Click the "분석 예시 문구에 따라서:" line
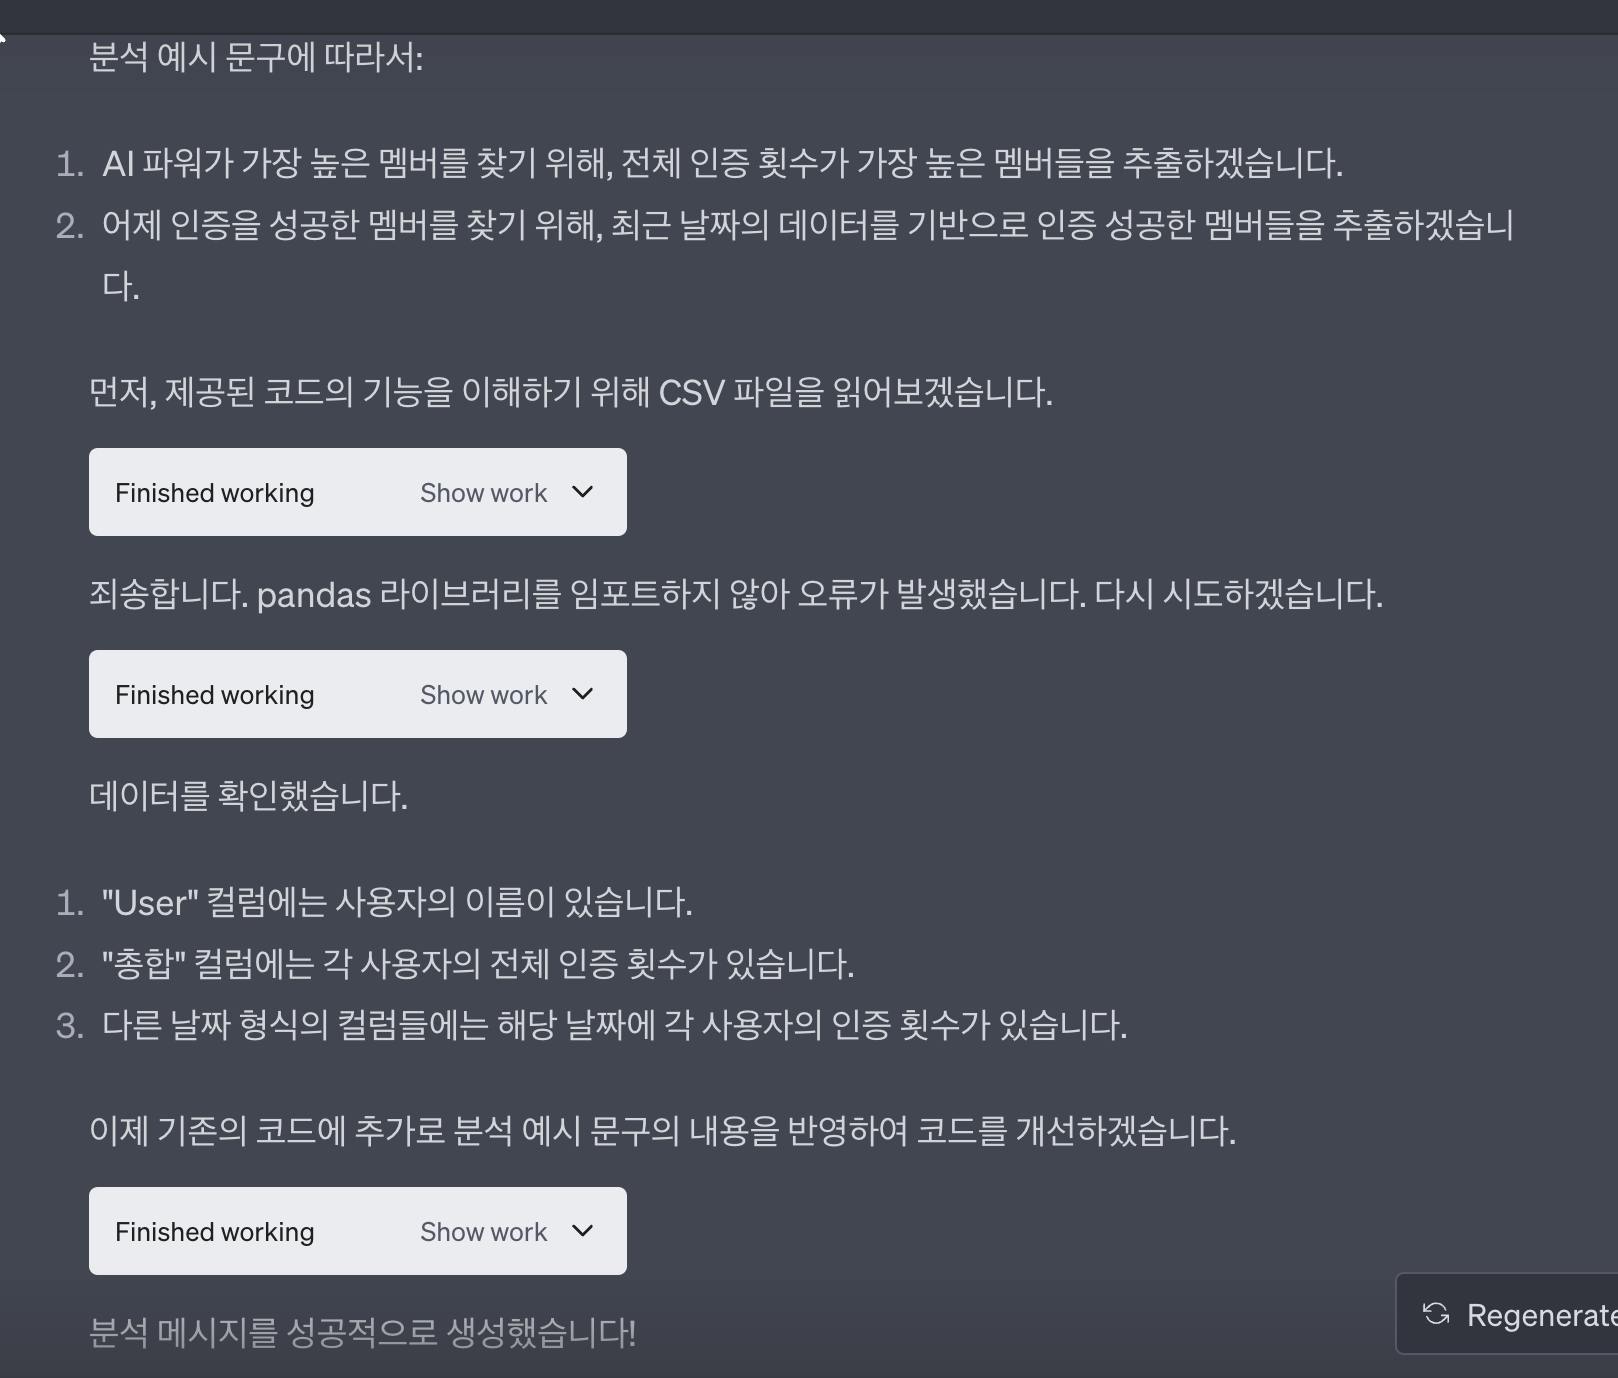The height and width of the screenshot is (1378, 1618). (256, 57)
